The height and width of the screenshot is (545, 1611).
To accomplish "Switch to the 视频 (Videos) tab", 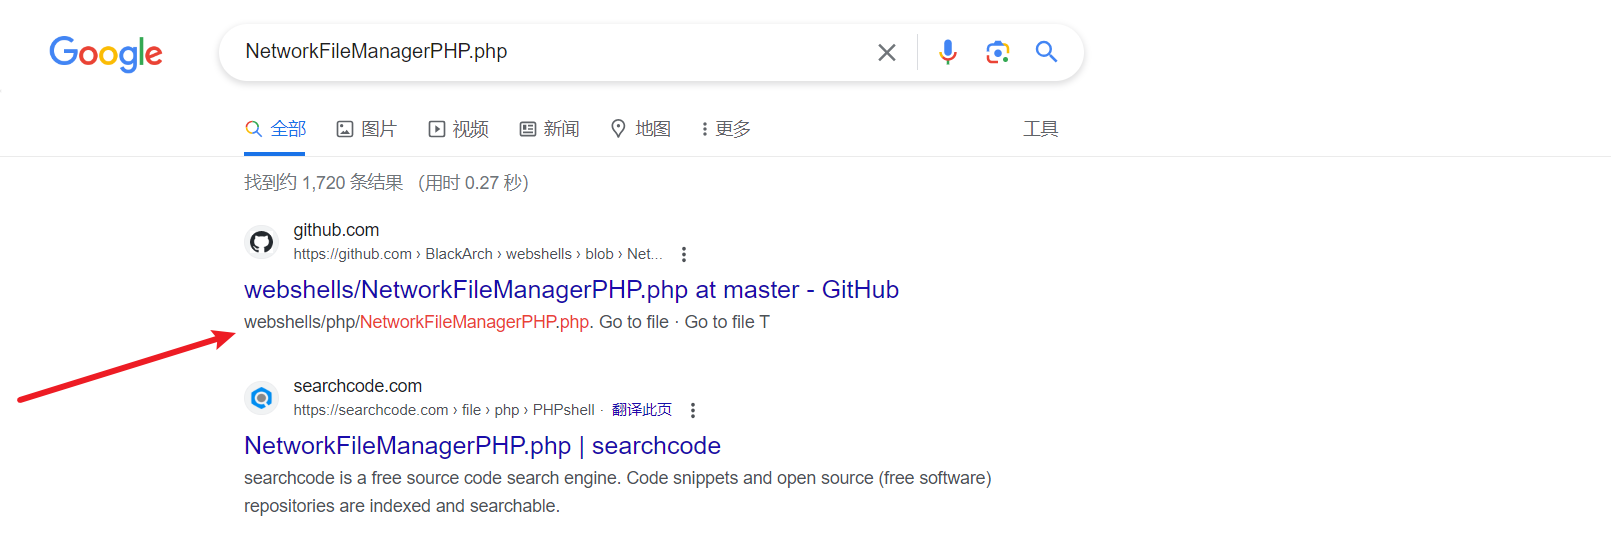I will [x=459, y=129].
